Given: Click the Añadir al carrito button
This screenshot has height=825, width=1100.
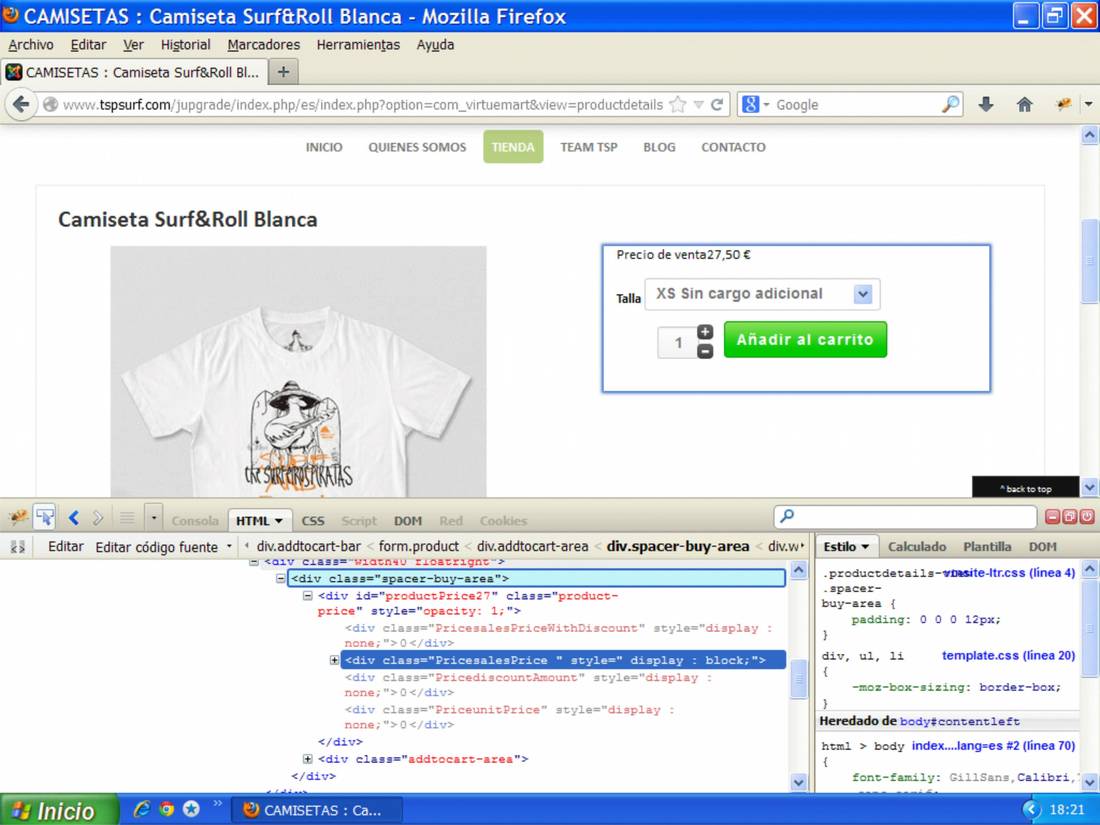Looking at the screenshot, I should (x=805, y=340).
